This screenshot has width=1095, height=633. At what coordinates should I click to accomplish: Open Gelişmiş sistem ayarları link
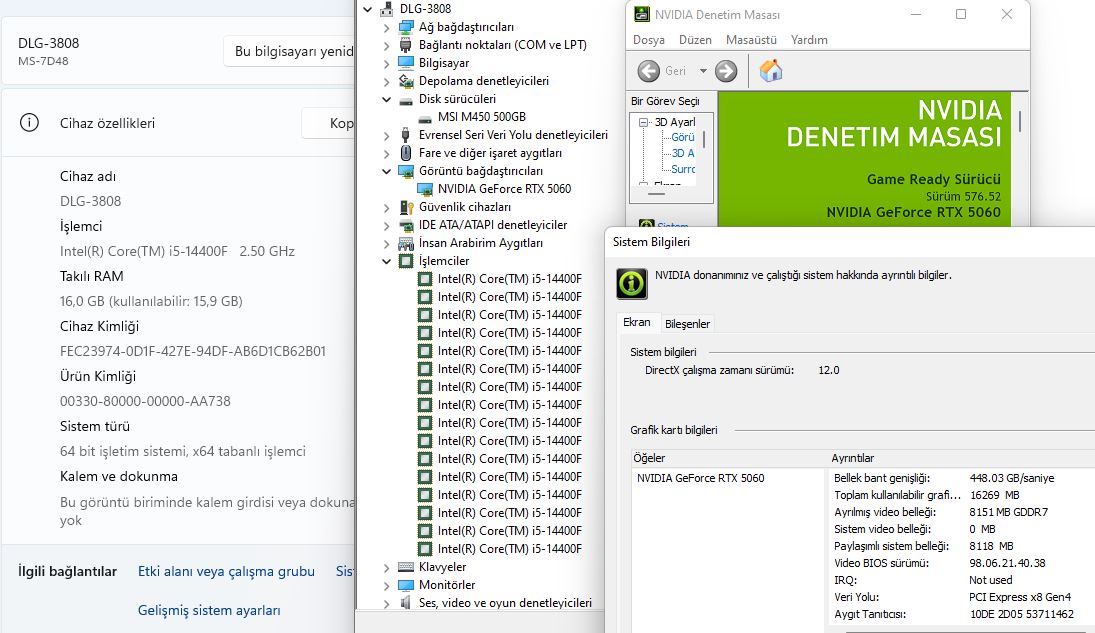click(209, 610)
